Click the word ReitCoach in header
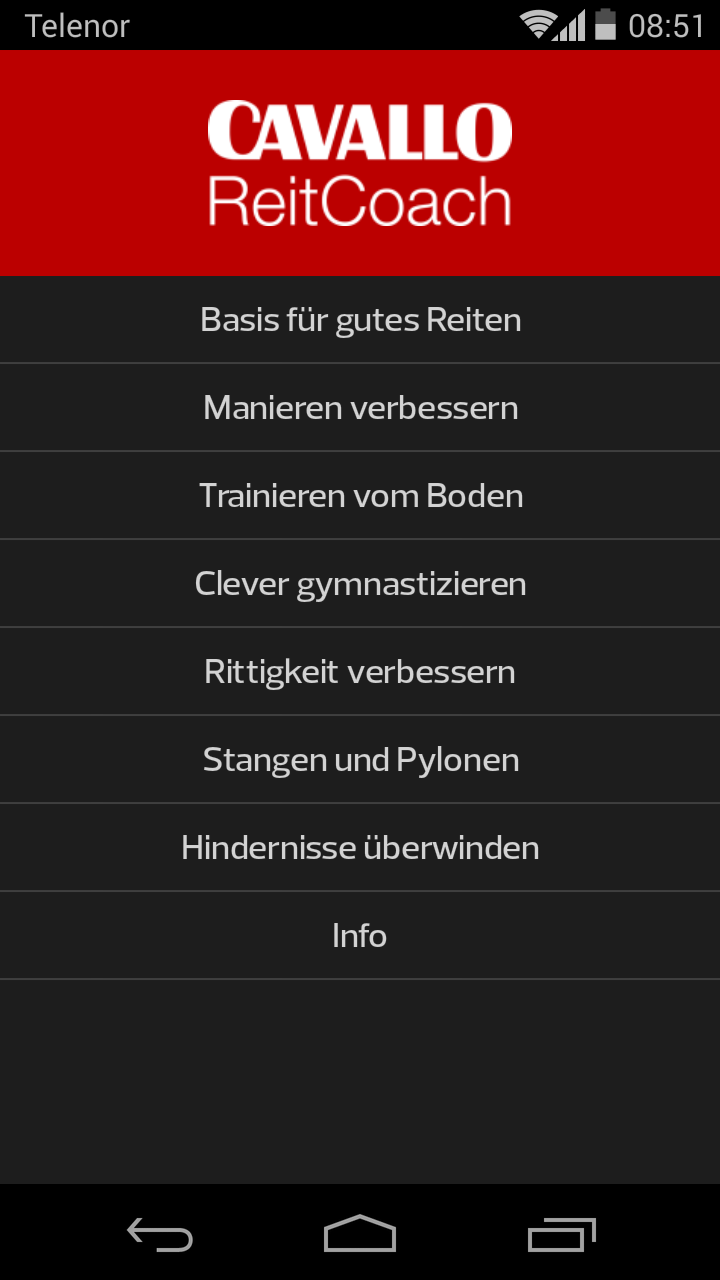Screen dimensions: 720x1280 pyautogui.click(x=360, y=201)
